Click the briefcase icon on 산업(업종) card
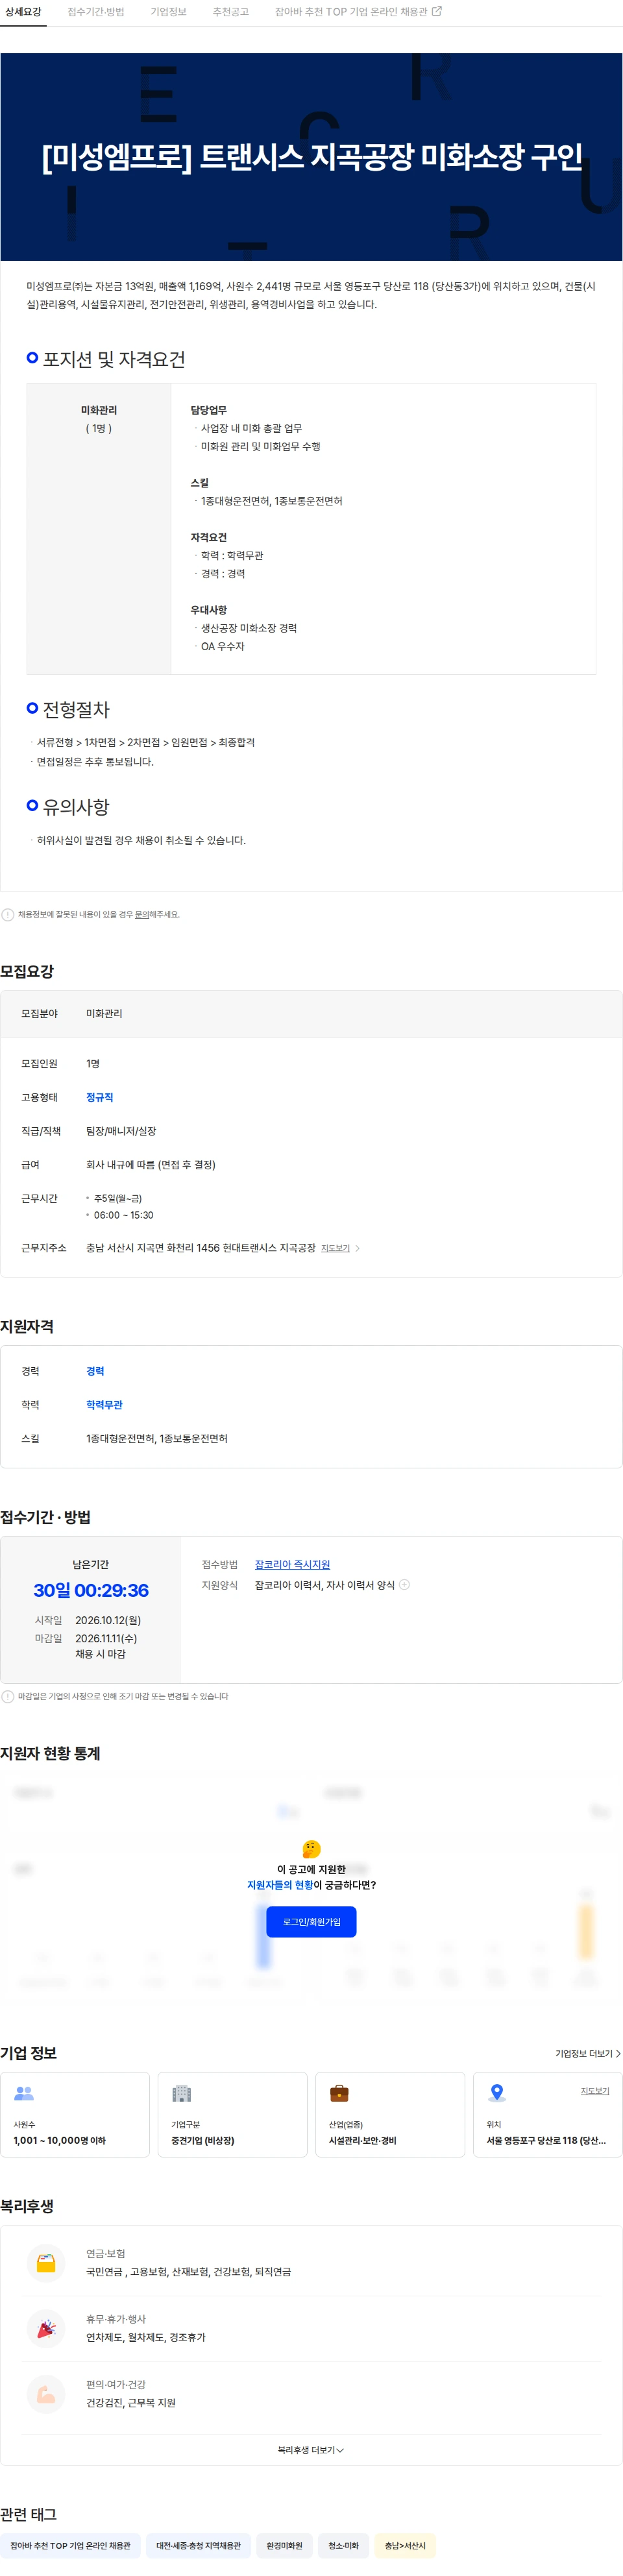Screen dimensions: 623x2576 click(339, 2093)
